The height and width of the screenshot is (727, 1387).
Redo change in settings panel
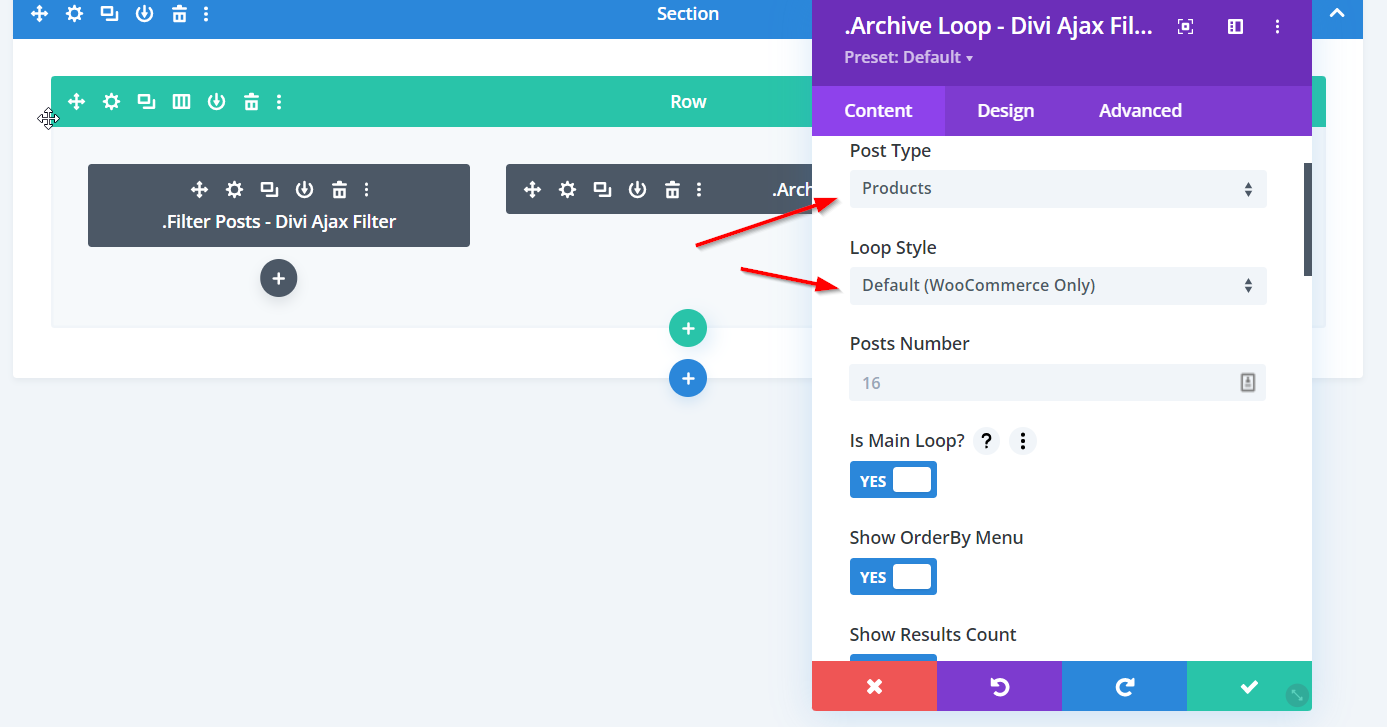pyautogui.click(x=1124, y=686)
